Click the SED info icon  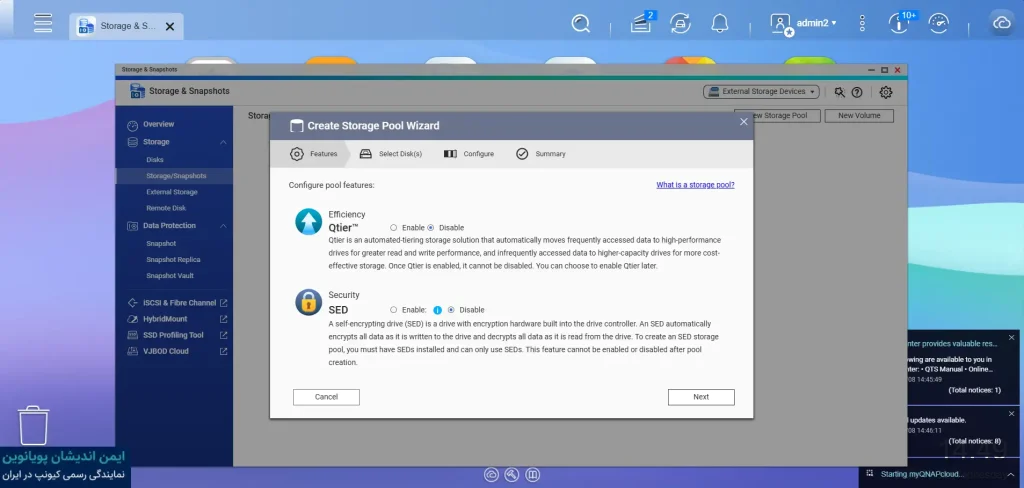click(438, 310)
